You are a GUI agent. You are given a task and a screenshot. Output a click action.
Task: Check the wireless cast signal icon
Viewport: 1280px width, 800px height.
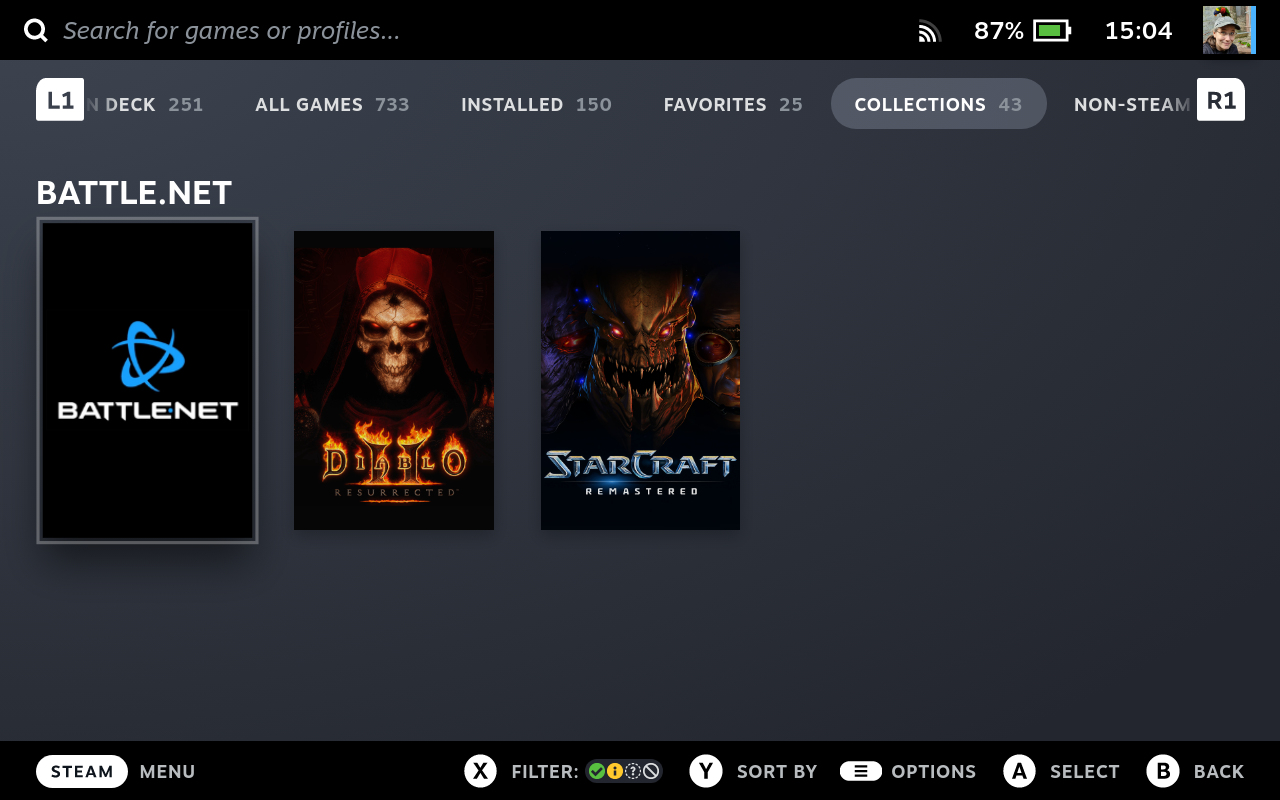pos(930,31)
